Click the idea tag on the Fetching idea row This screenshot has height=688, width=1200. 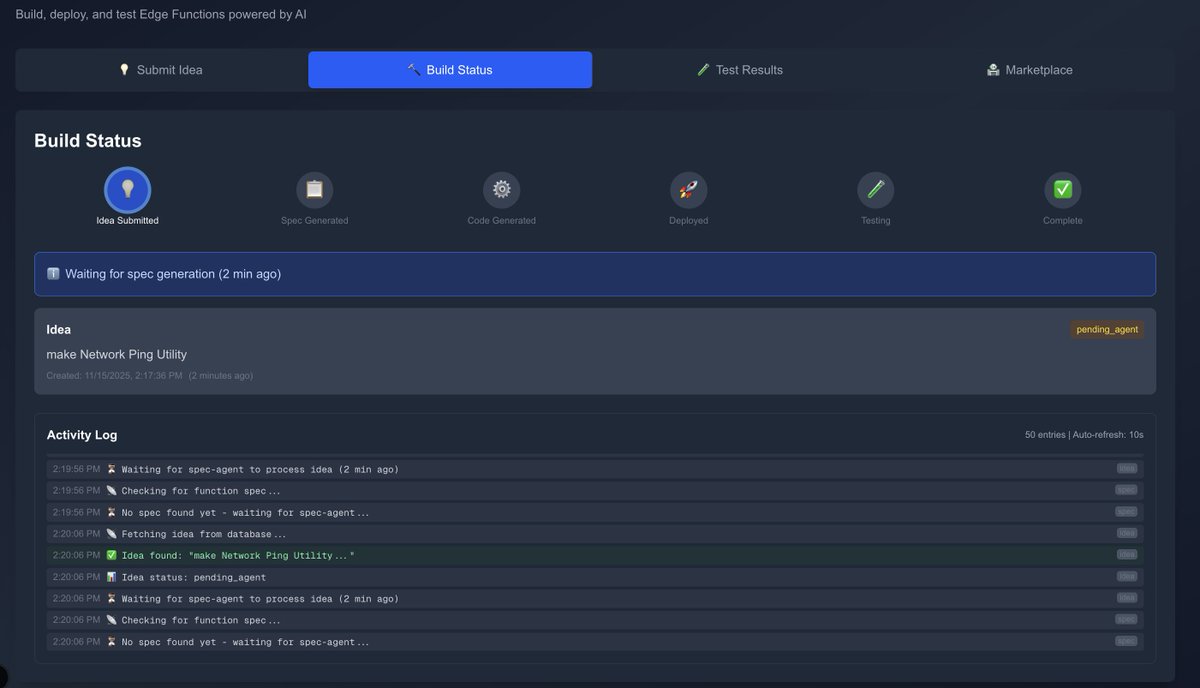click(1127, 534)
